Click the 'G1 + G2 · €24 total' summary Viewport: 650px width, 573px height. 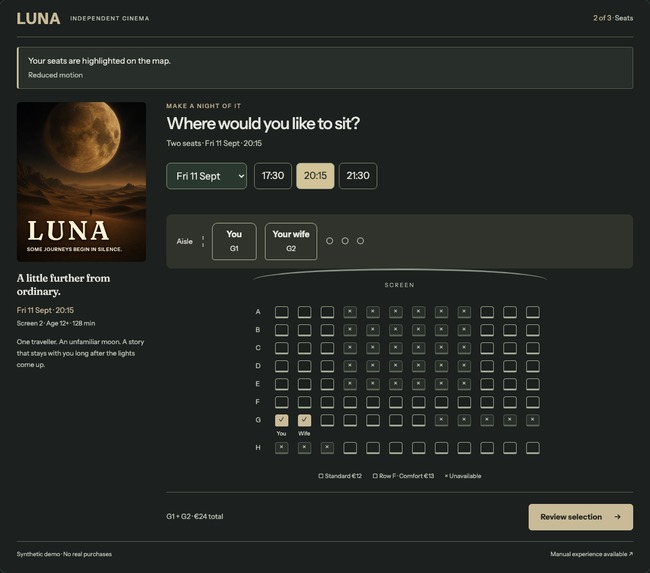pyautogui.click(x=195, y=517)
